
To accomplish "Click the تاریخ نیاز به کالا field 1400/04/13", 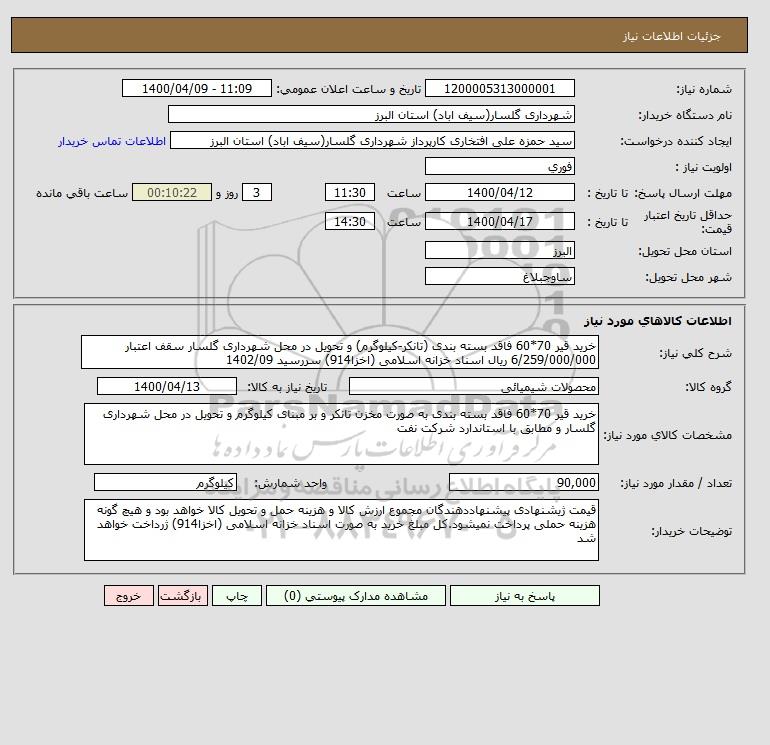I will (167, 386).
